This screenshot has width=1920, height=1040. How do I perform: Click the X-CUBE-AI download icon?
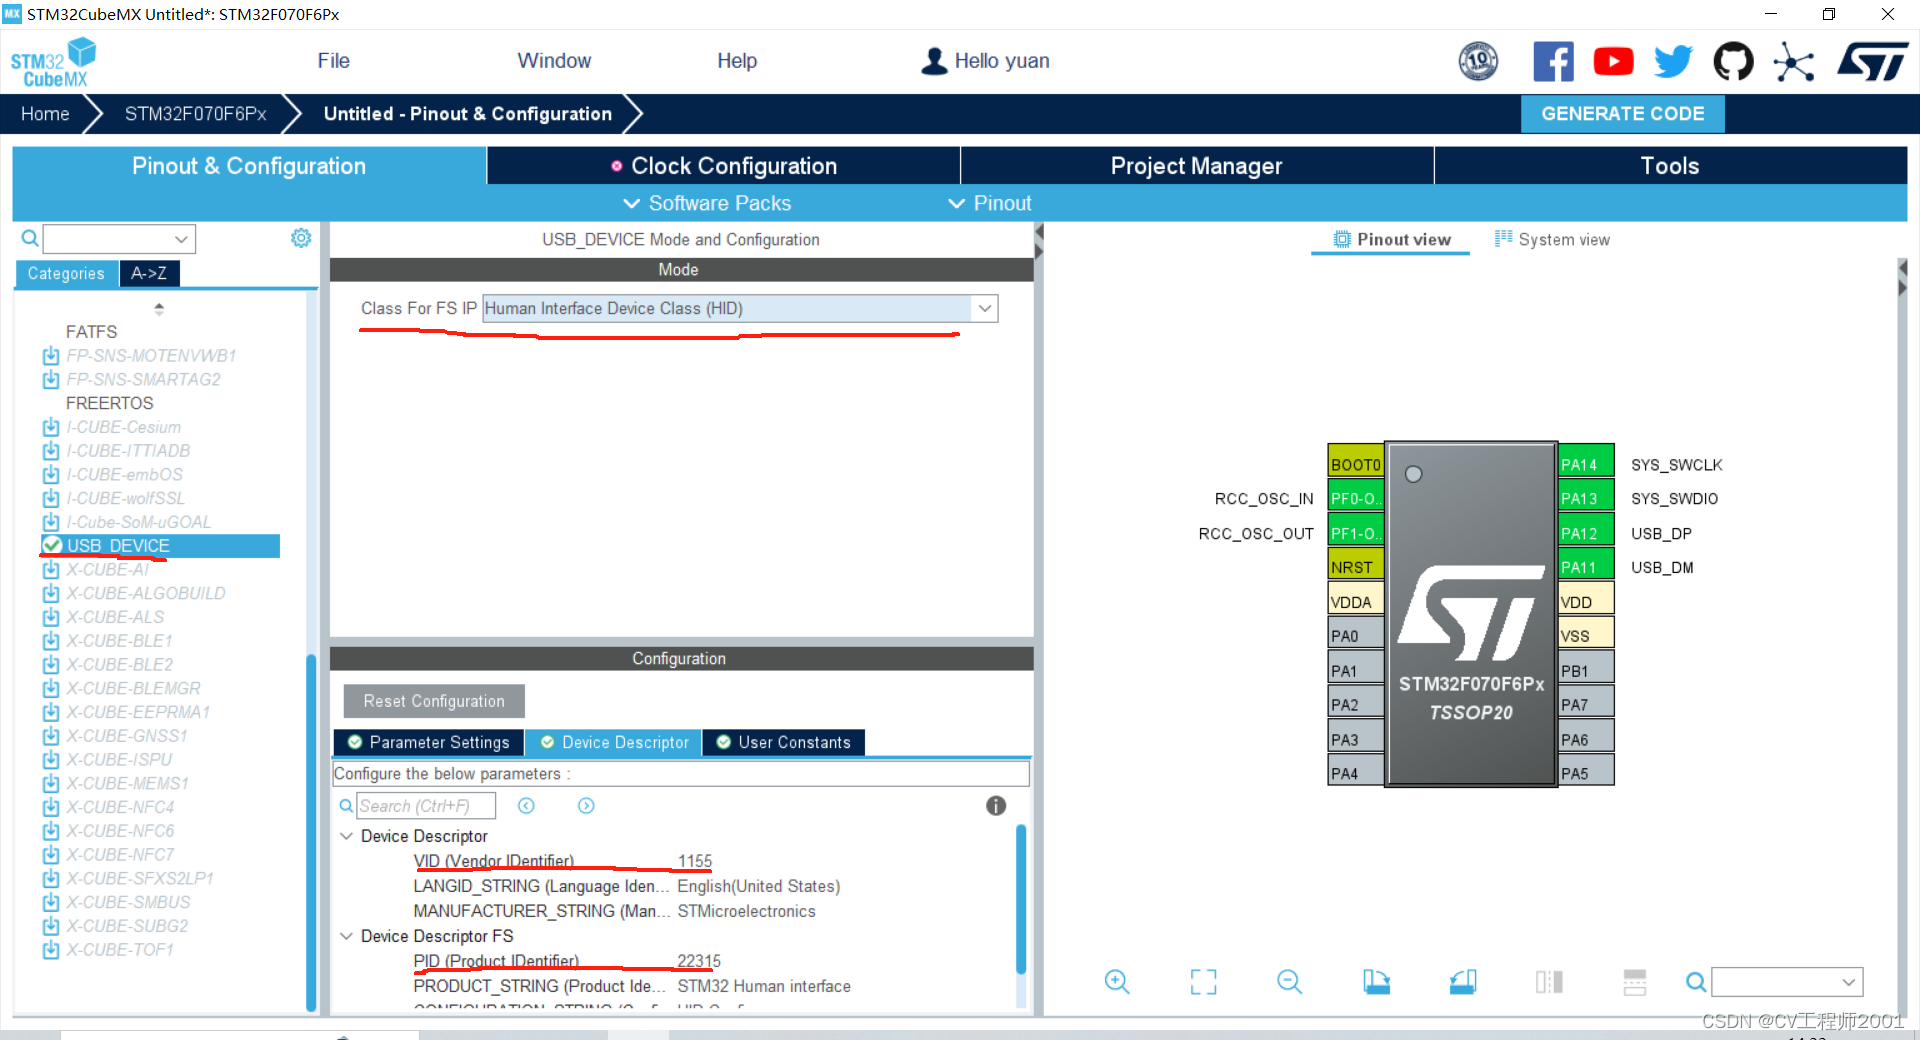point(51,570)
